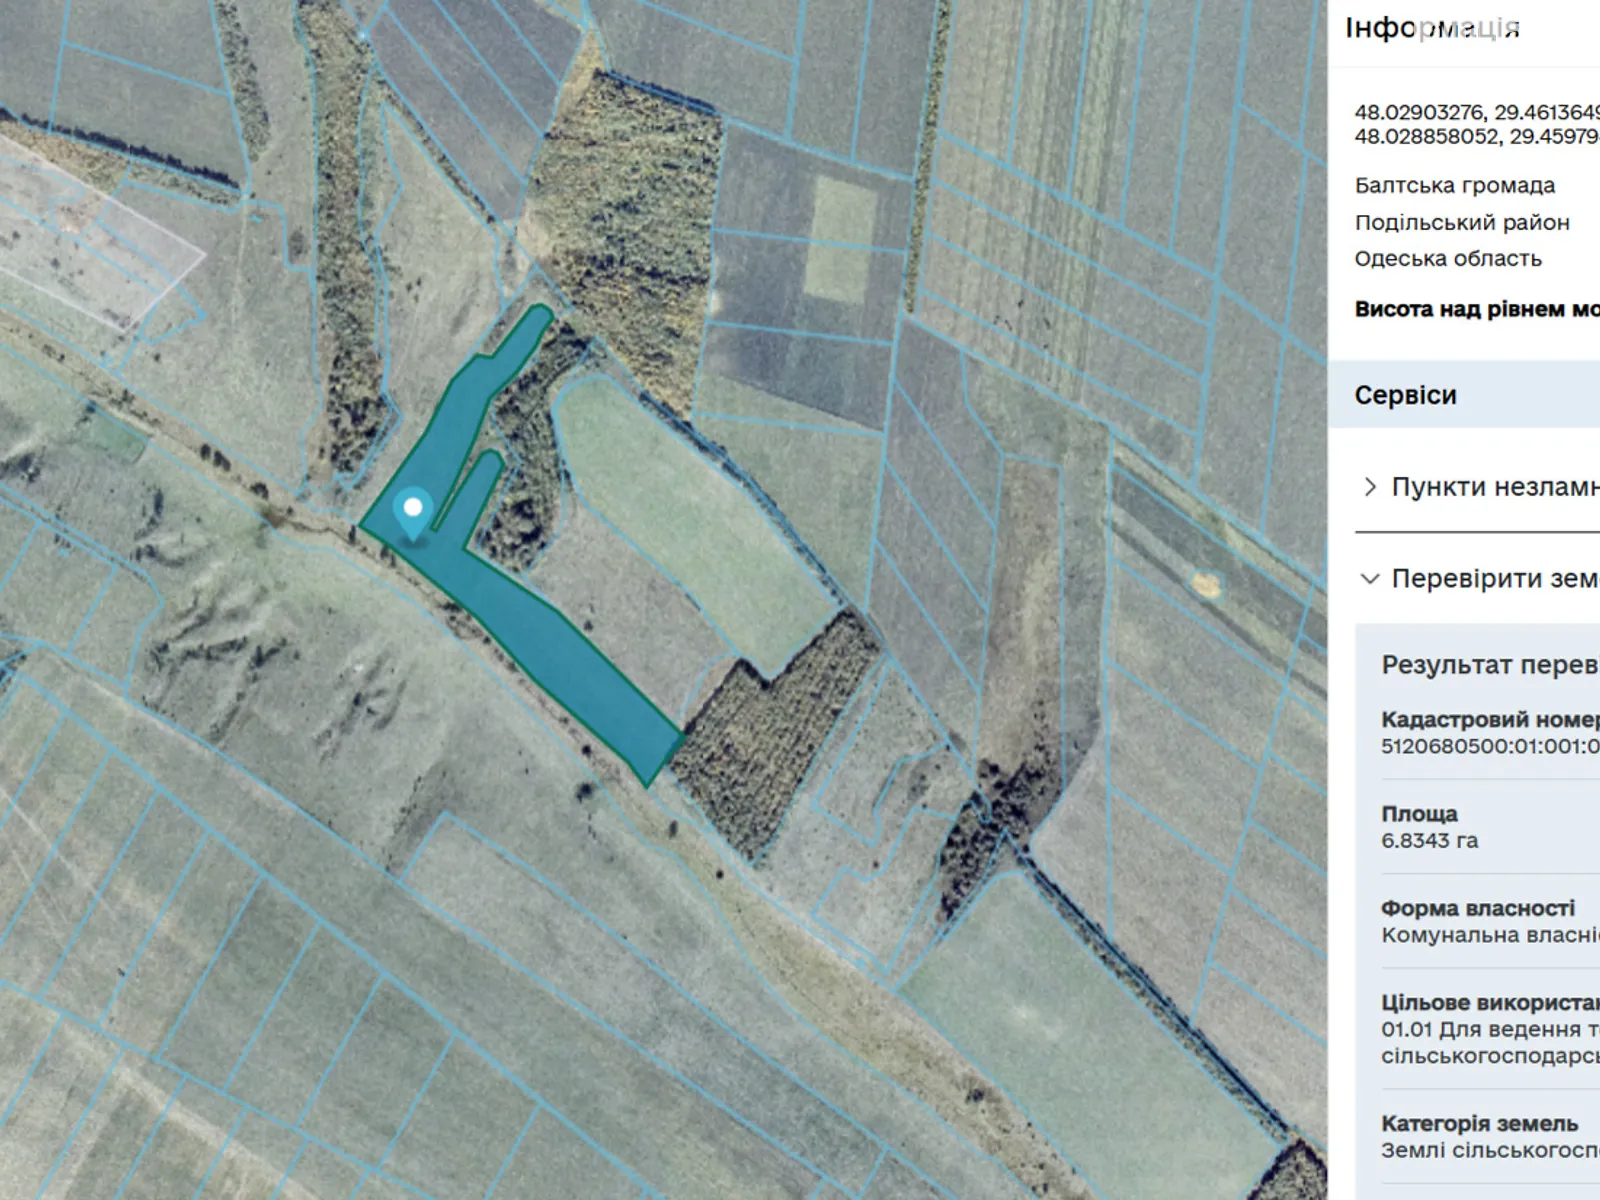The width and height of the screenshot is (1600, 1200).
Task: Select the teal highlighted land parcel
Action: pyautogui.click(x=560, y=650)
